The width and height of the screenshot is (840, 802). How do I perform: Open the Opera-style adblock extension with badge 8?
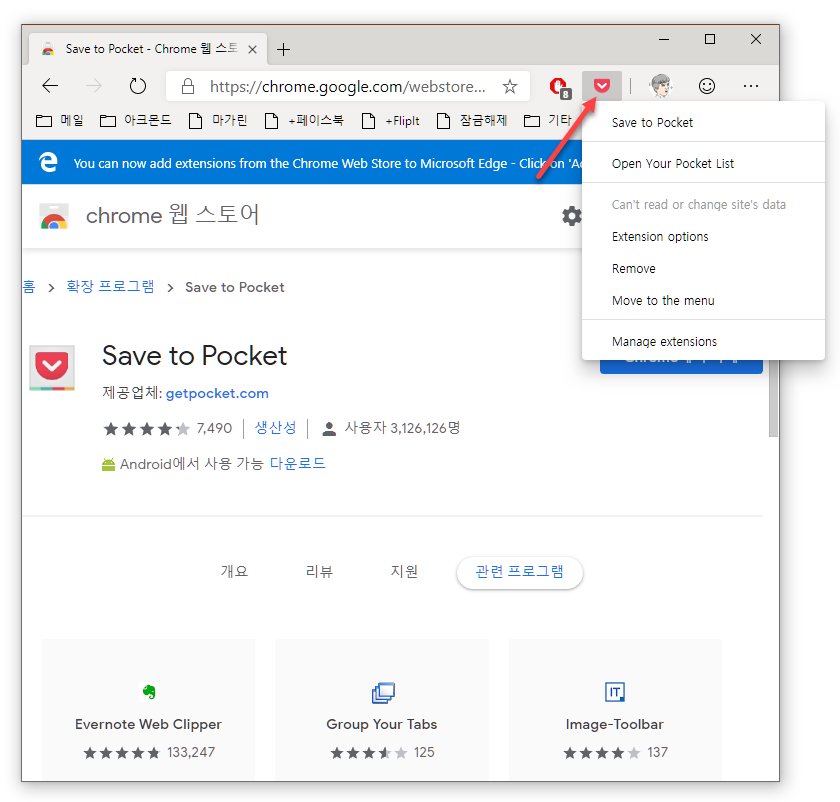[560, 87]
